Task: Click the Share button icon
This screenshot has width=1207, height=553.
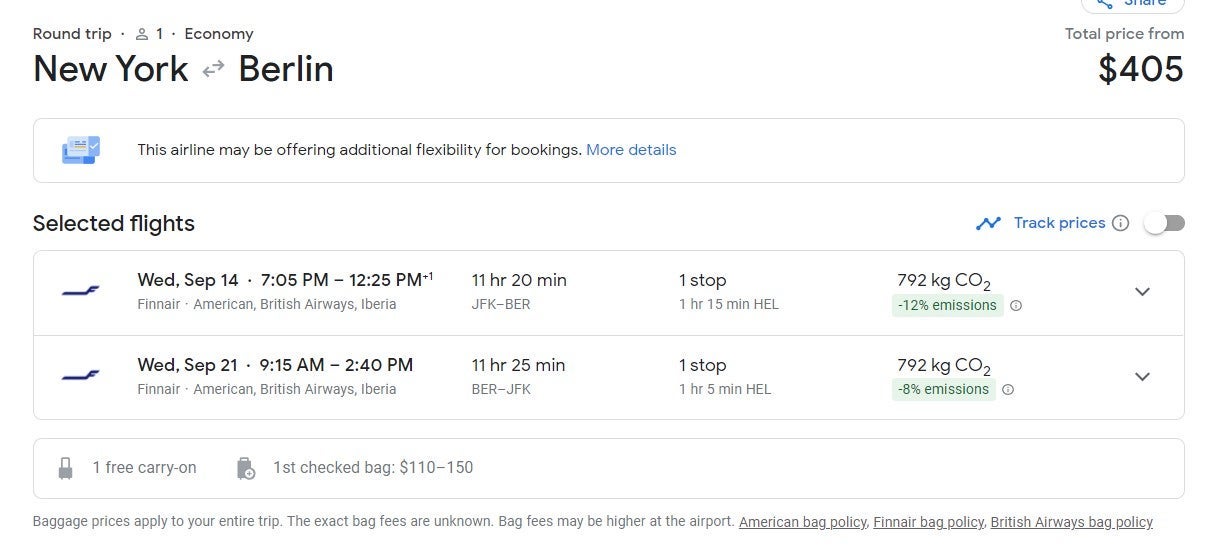Action: click(1105, 3)
